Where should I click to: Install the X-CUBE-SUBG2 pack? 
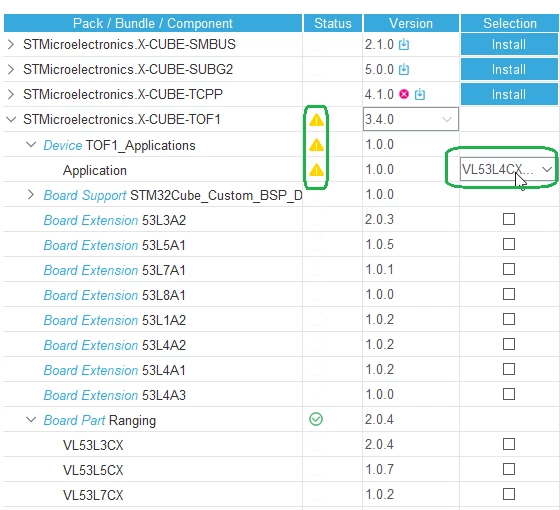coord(509,69)
